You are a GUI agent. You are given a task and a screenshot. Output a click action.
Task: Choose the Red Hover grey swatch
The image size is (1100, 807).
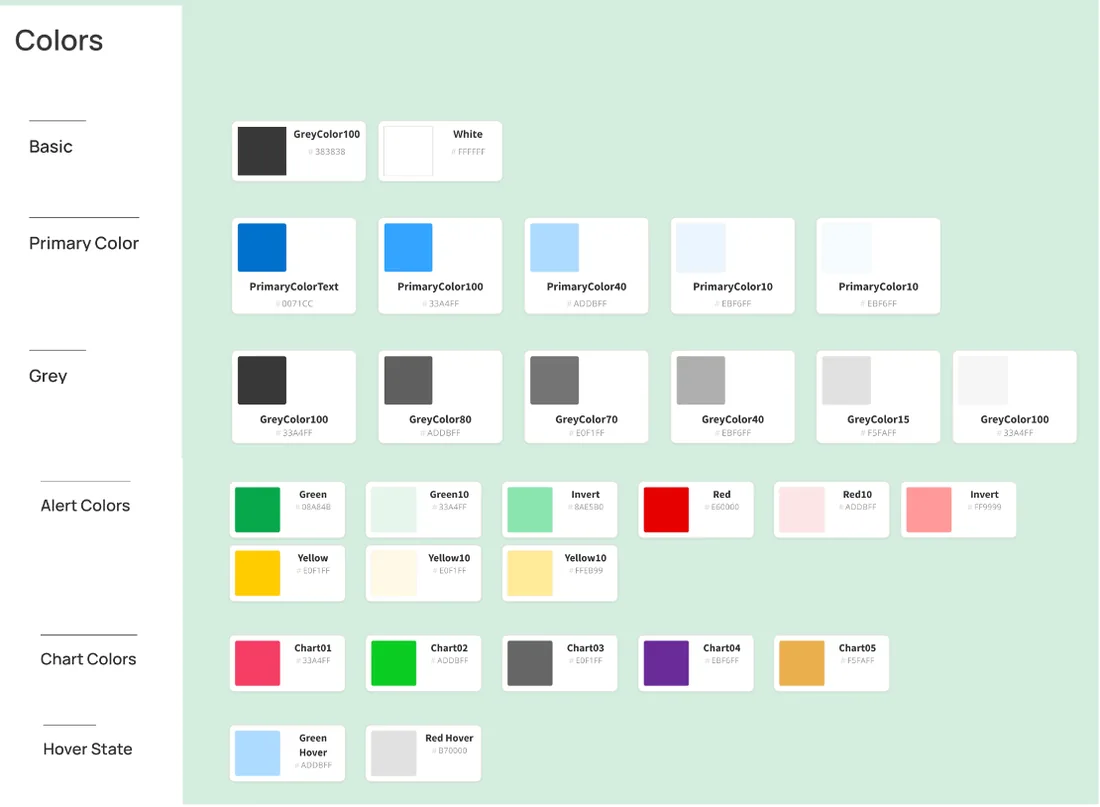coord(394,753)
